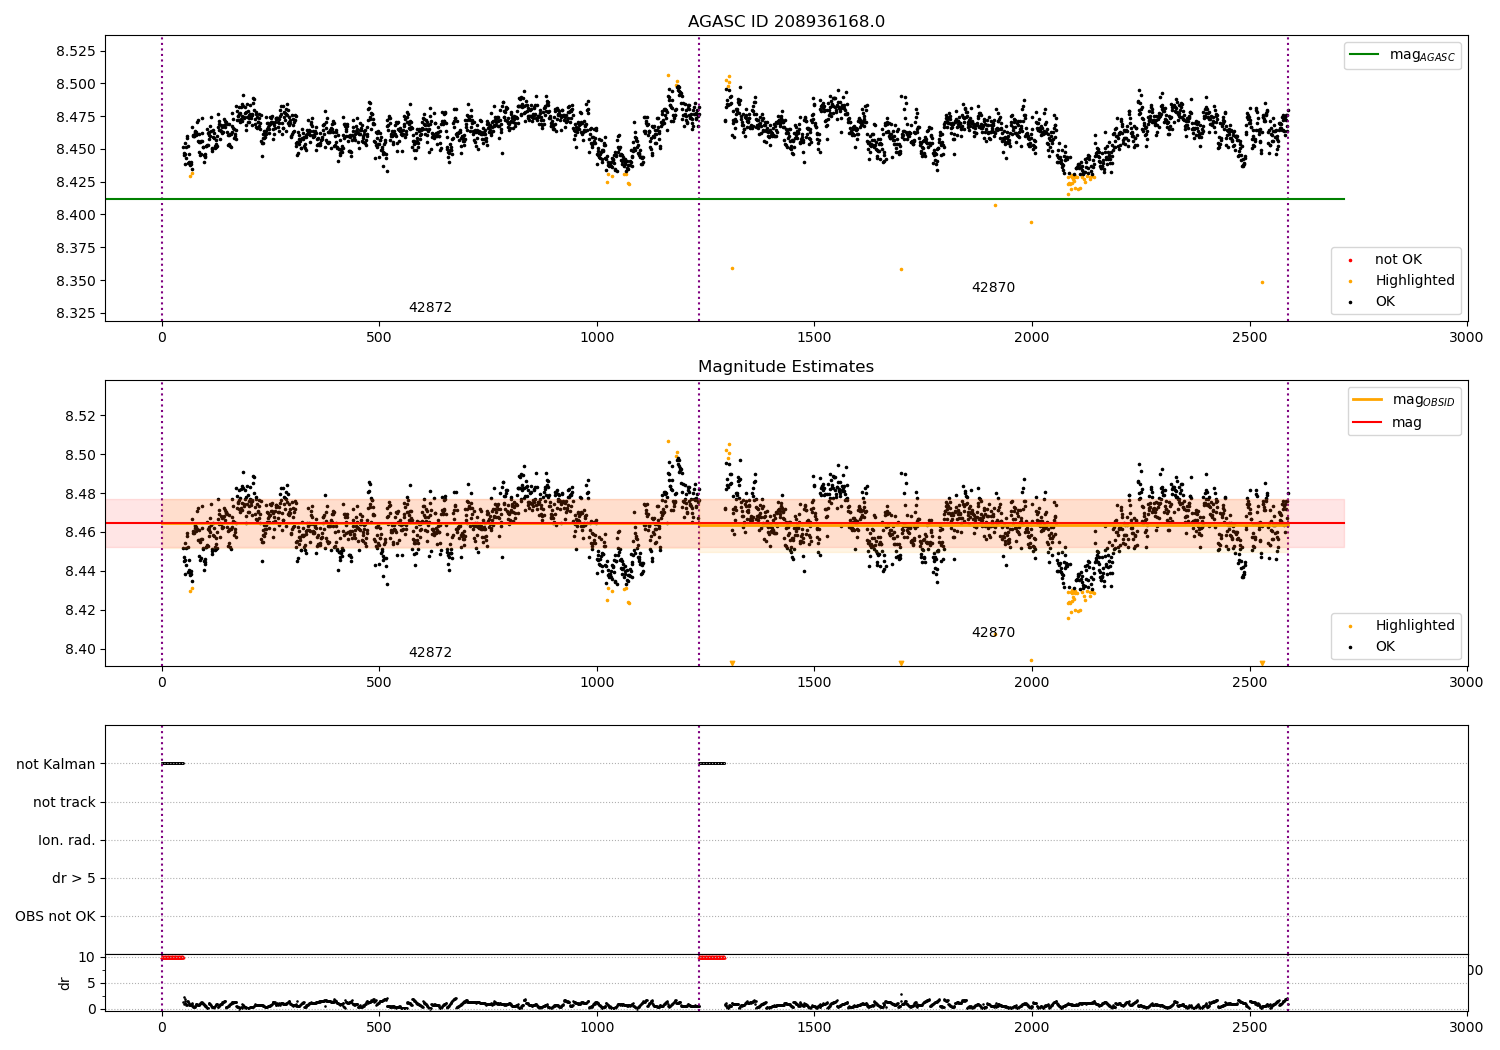Click the obsid label 42872 in the top plot
The height and width of the screenshot is (1050, 1500).
click(430, 307)
